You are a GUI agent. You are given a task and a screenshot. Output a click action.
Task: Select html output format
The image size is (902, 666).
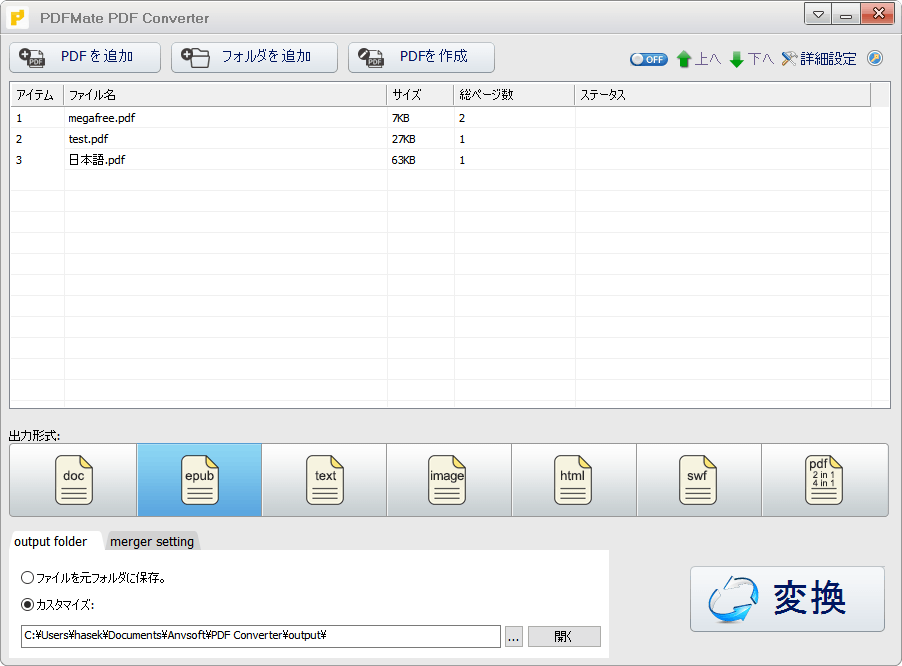click(x=574, y=480)
